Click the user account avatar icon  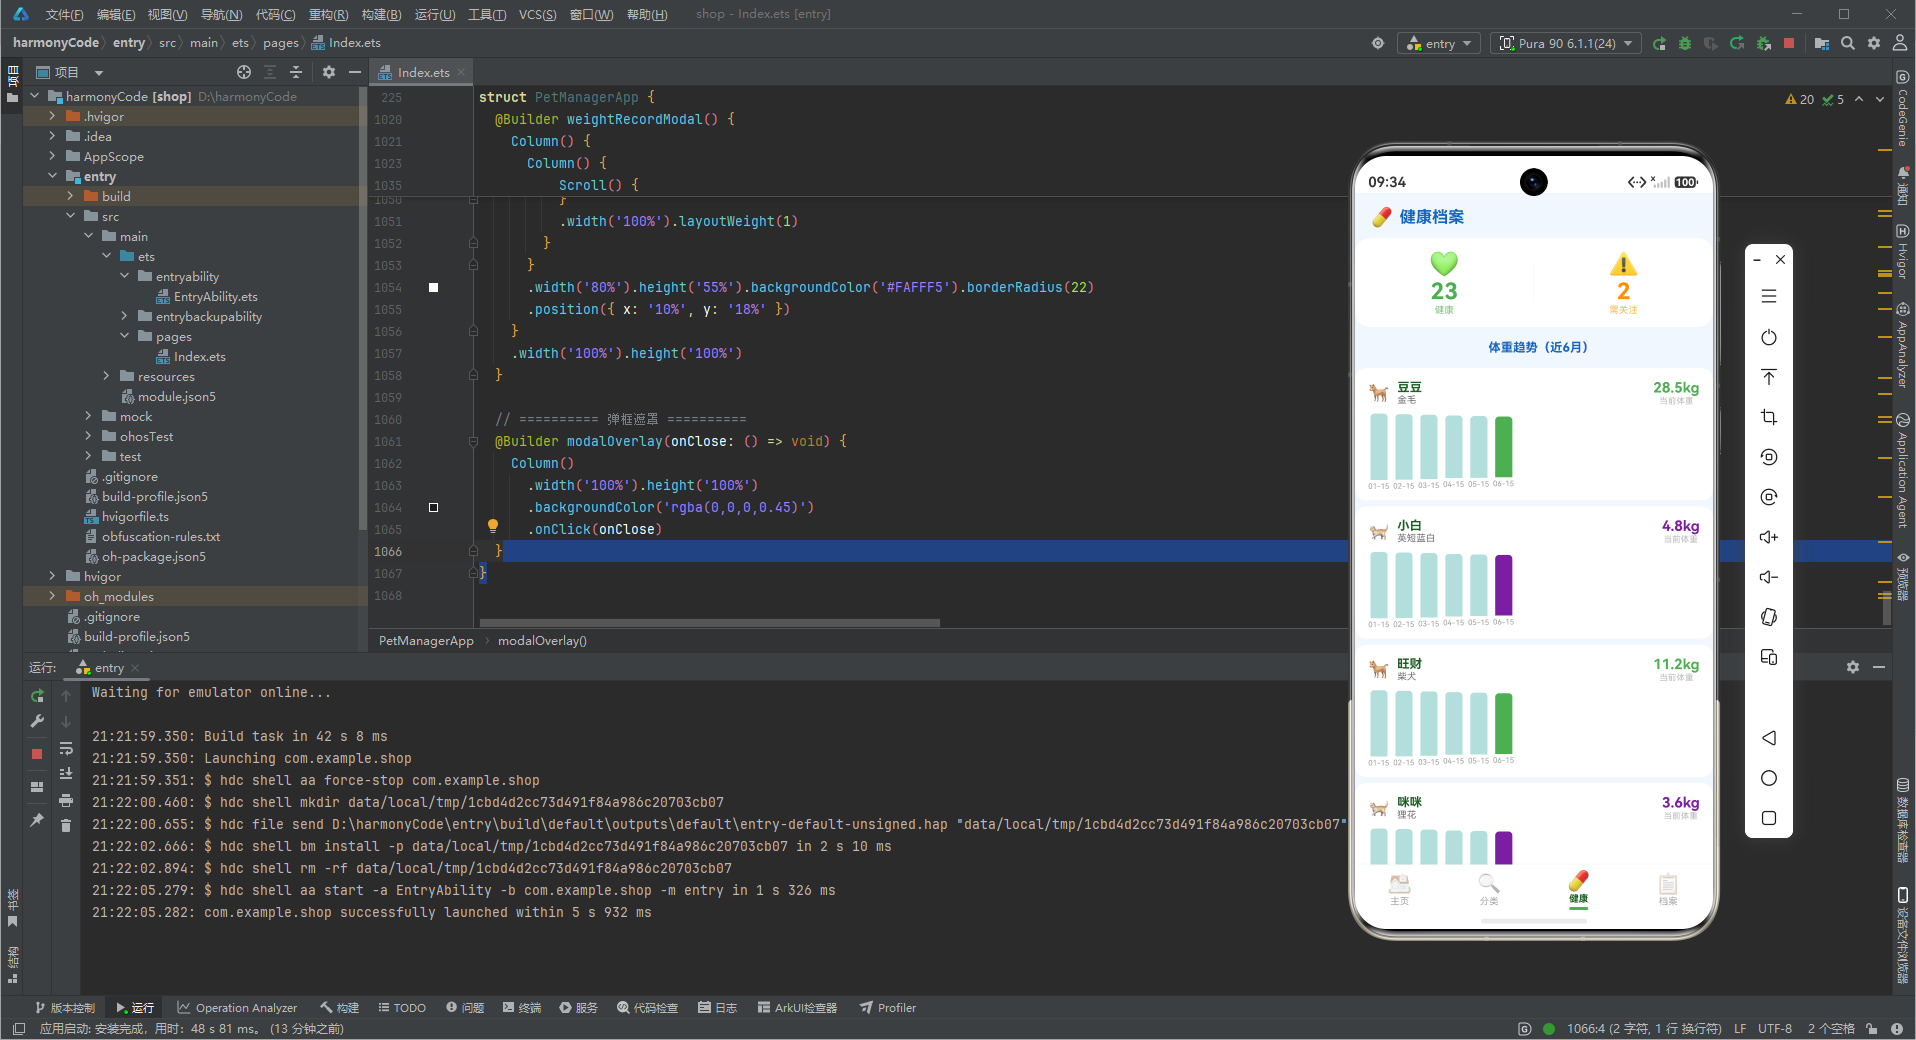(1900, 43)
